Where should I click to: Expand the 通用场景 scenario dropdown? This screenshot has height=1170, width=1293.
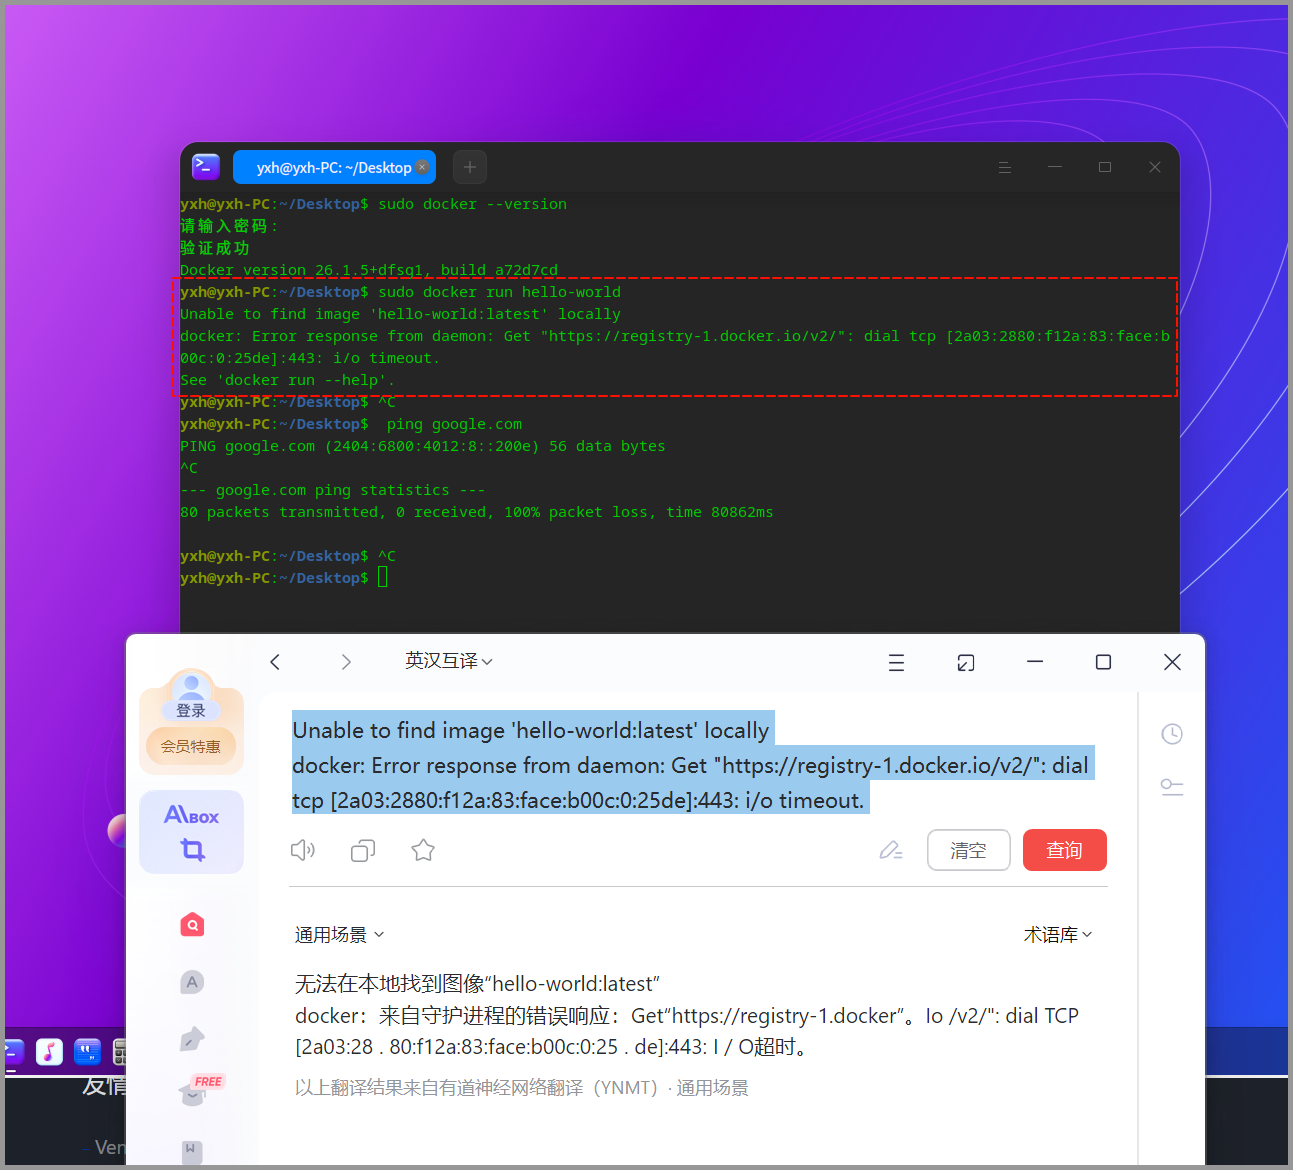(x=339, y=935)
